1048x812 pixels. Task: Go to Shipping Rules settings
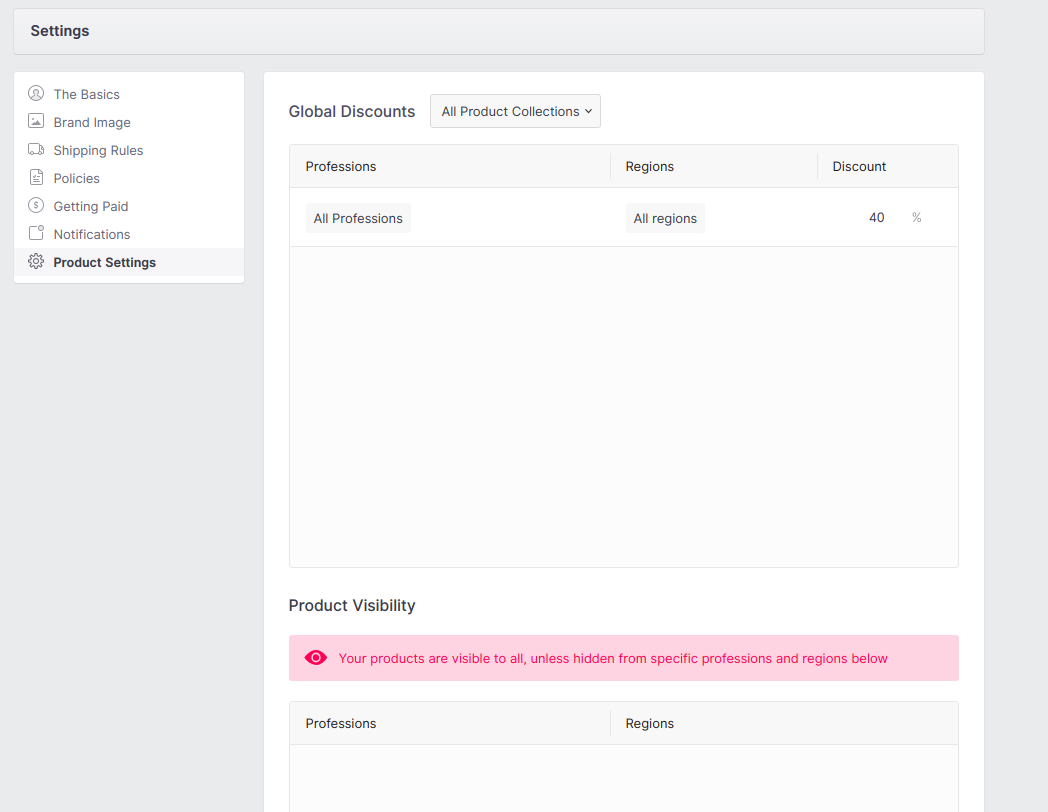click(x=98, y=150)
